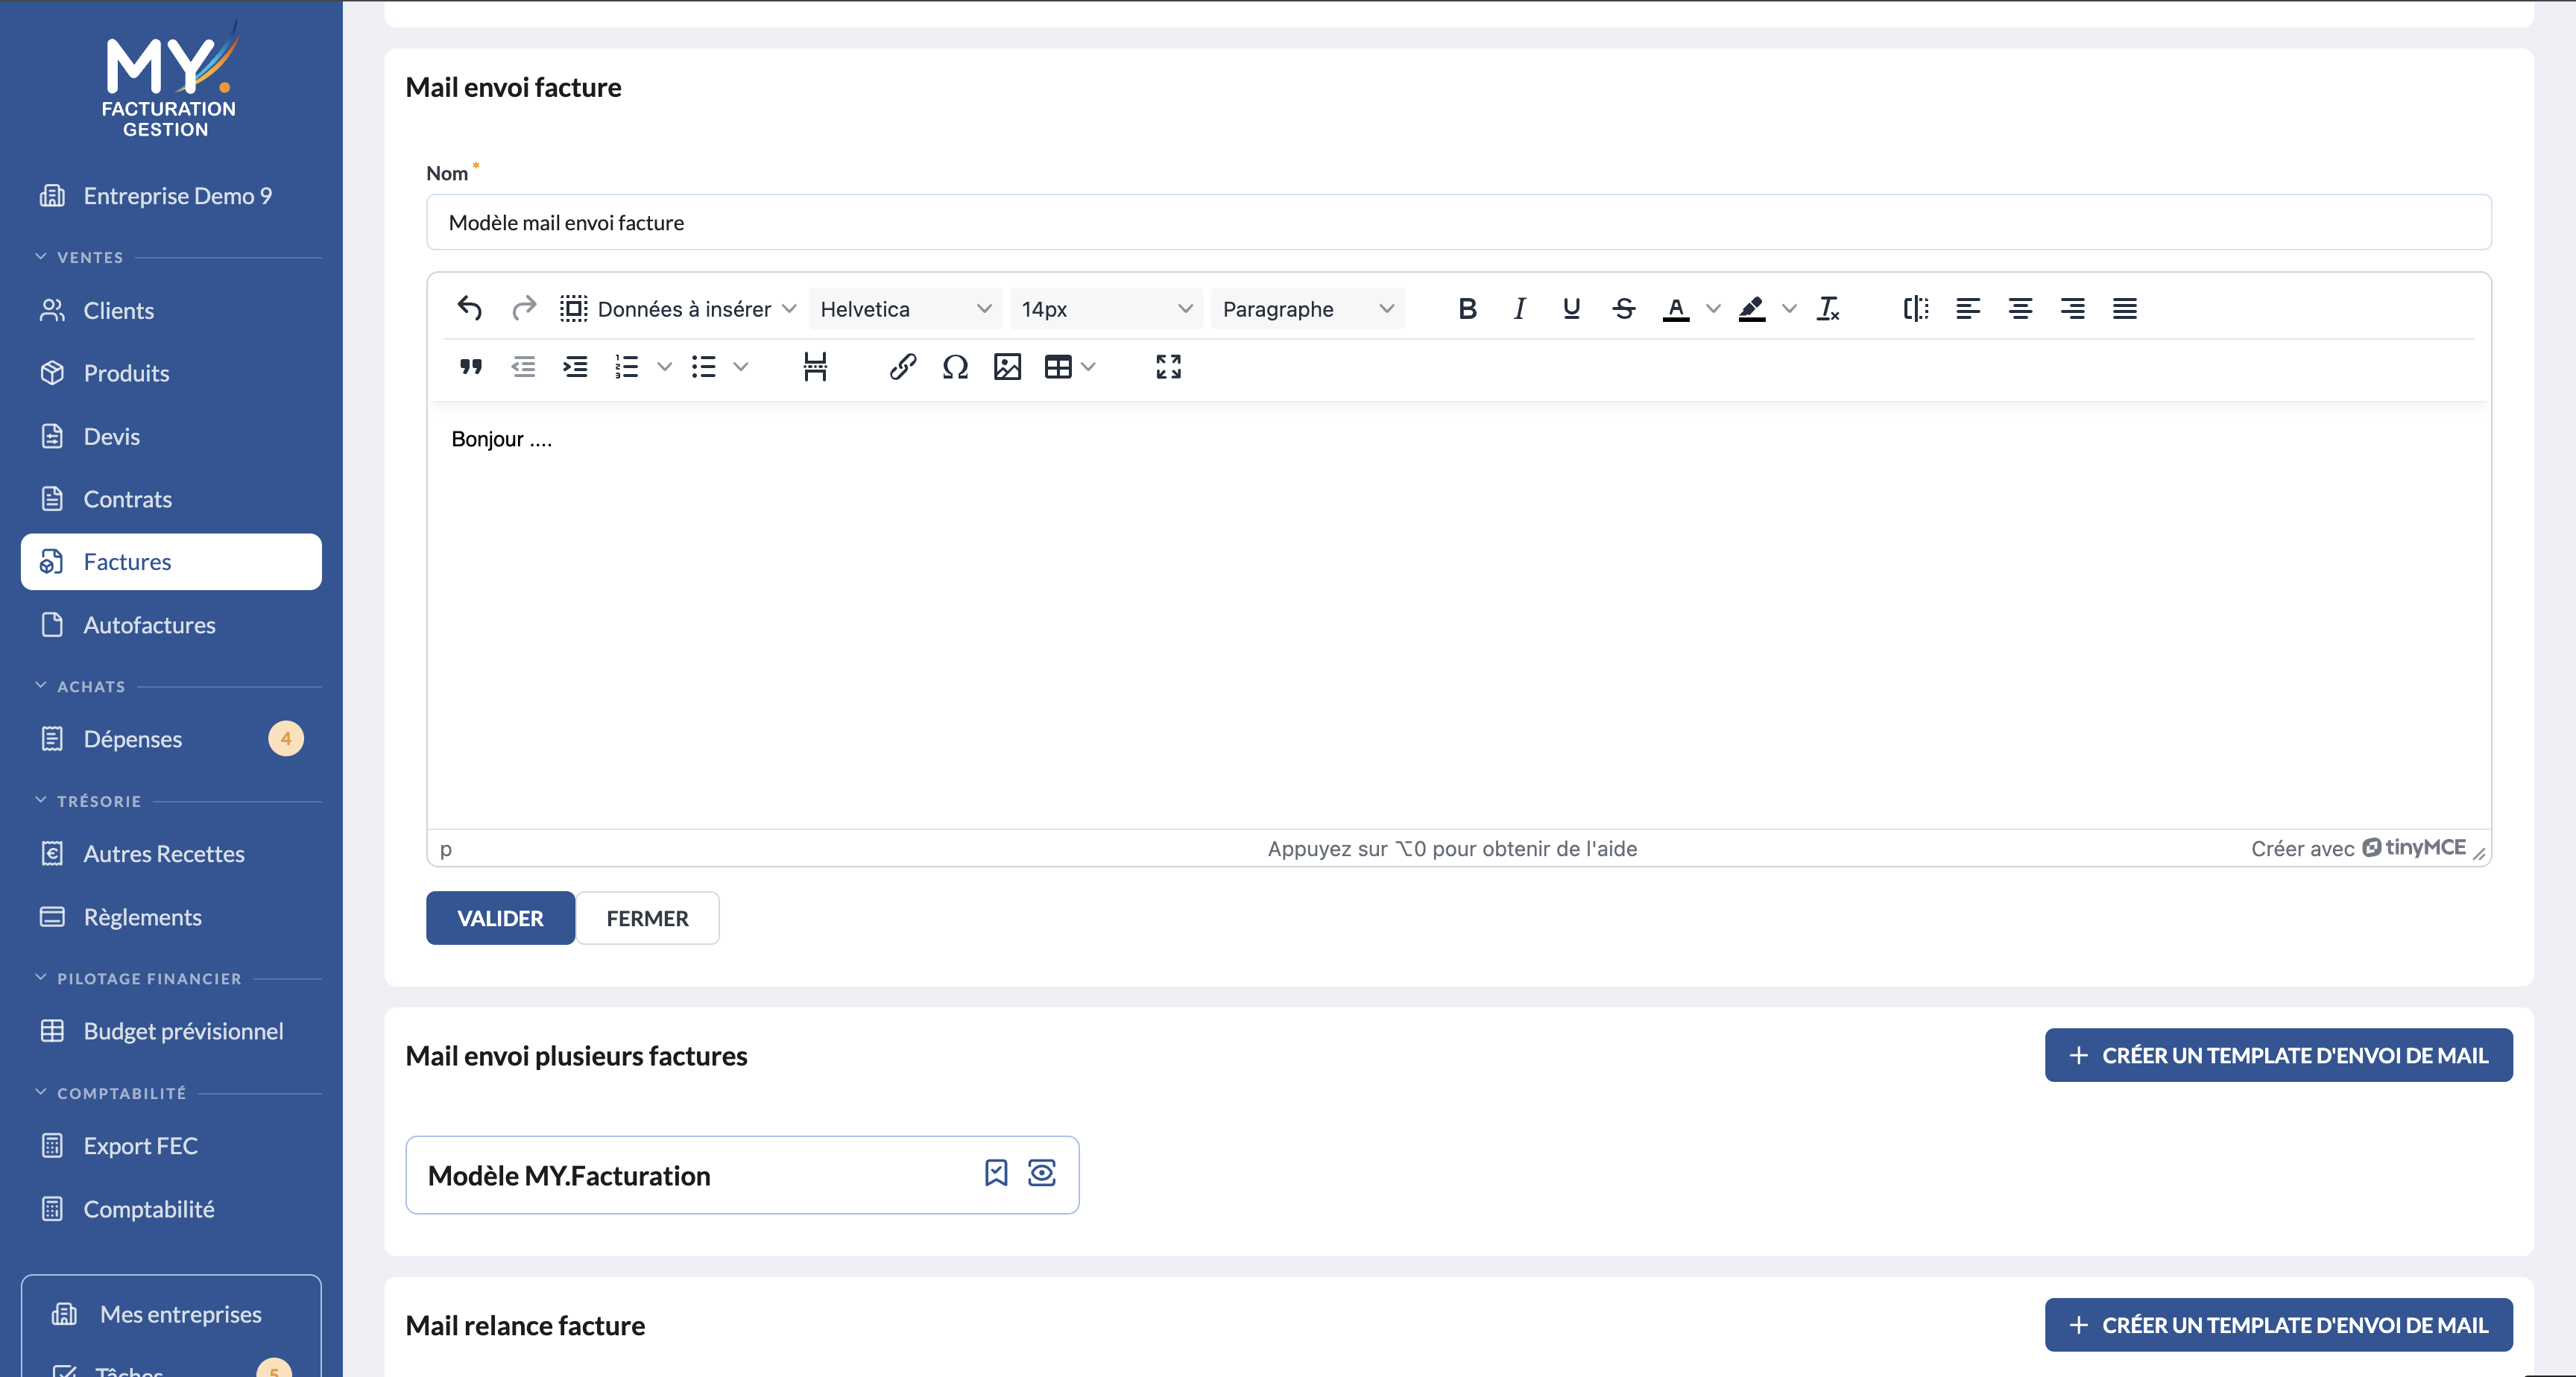Click the redo arrow in editor toolbar
This screenshot has width=2576, height=1377.
point(523,308)
